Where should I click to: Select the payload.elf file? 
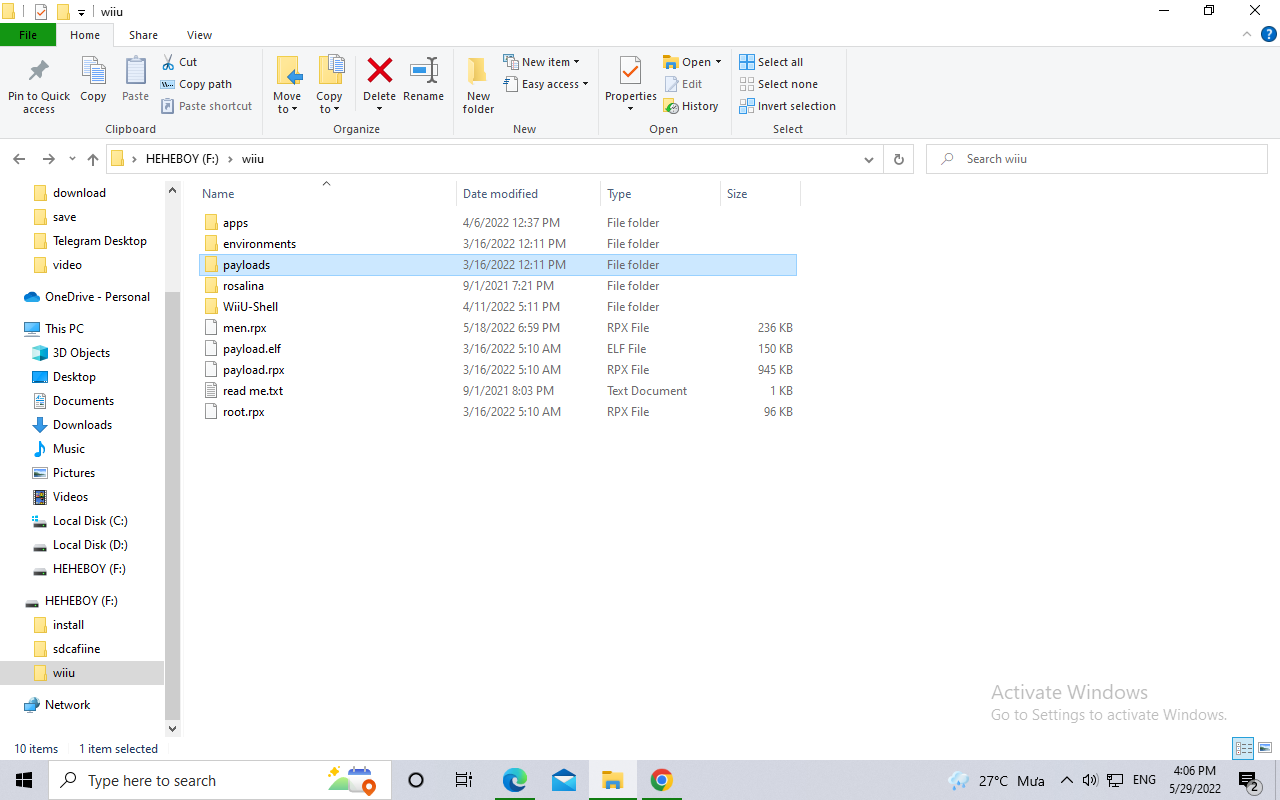pos(497,349)
